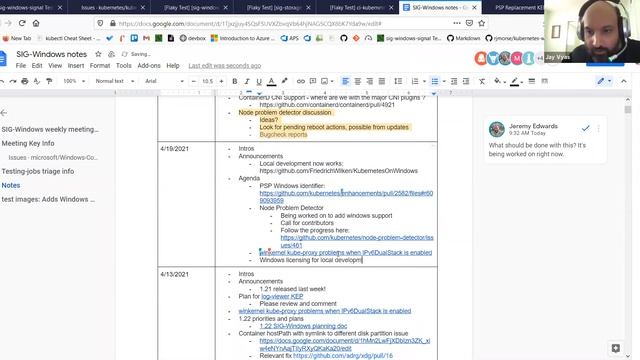
Task: Open the Help menu
Action: point(173,66)
